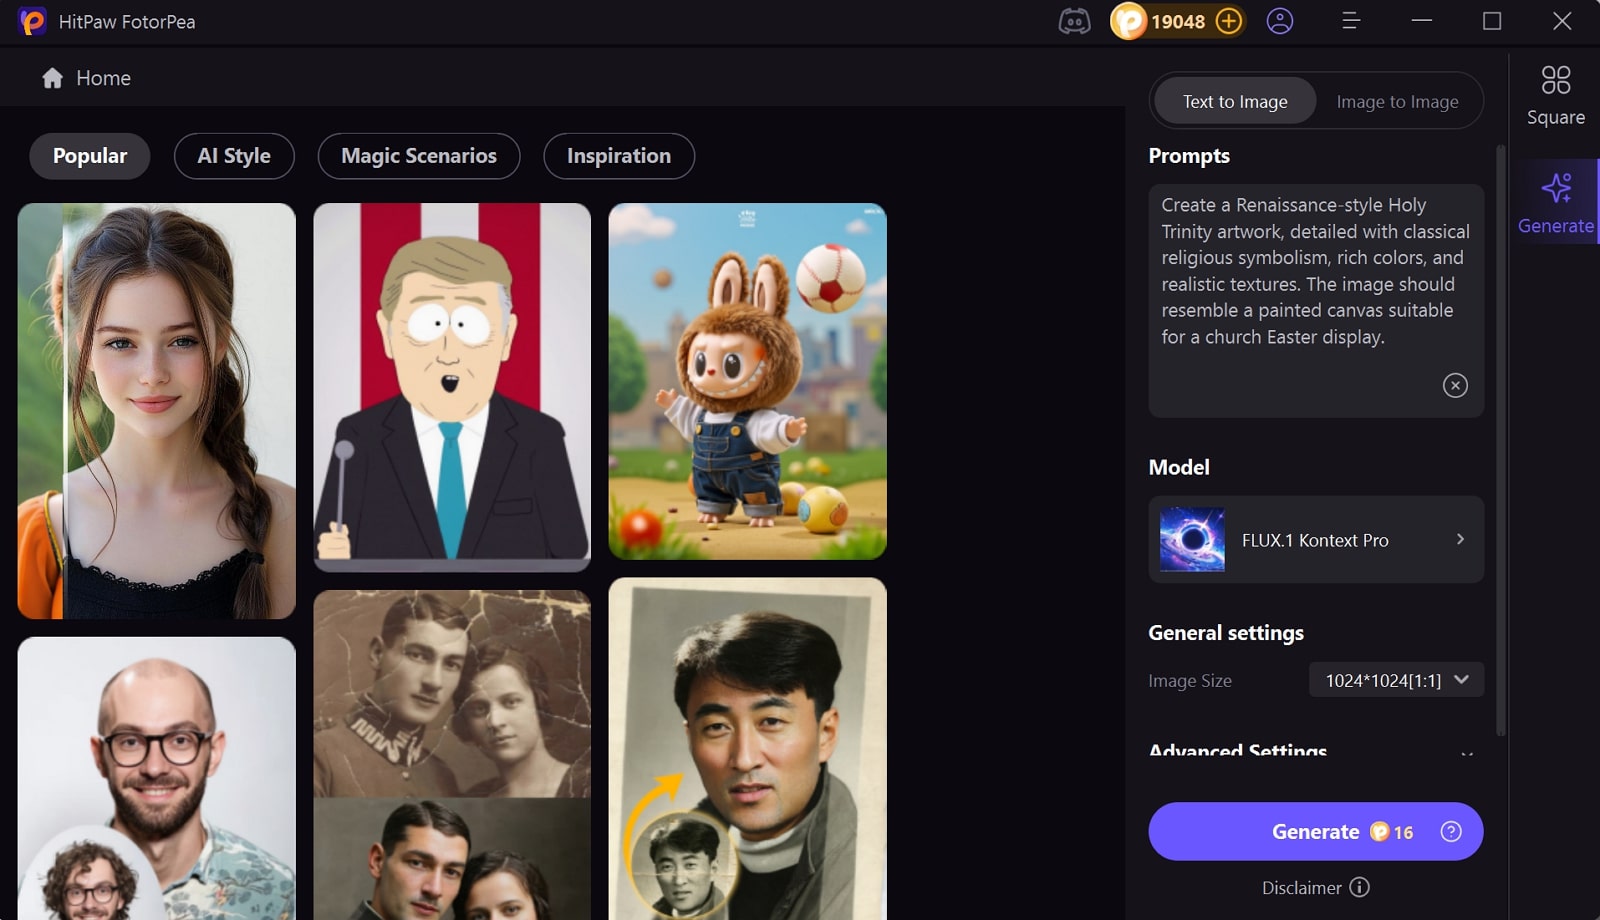1600x920 pixels.
Task: Select the AI Style category tab
Action: click(x=234, y=156)
